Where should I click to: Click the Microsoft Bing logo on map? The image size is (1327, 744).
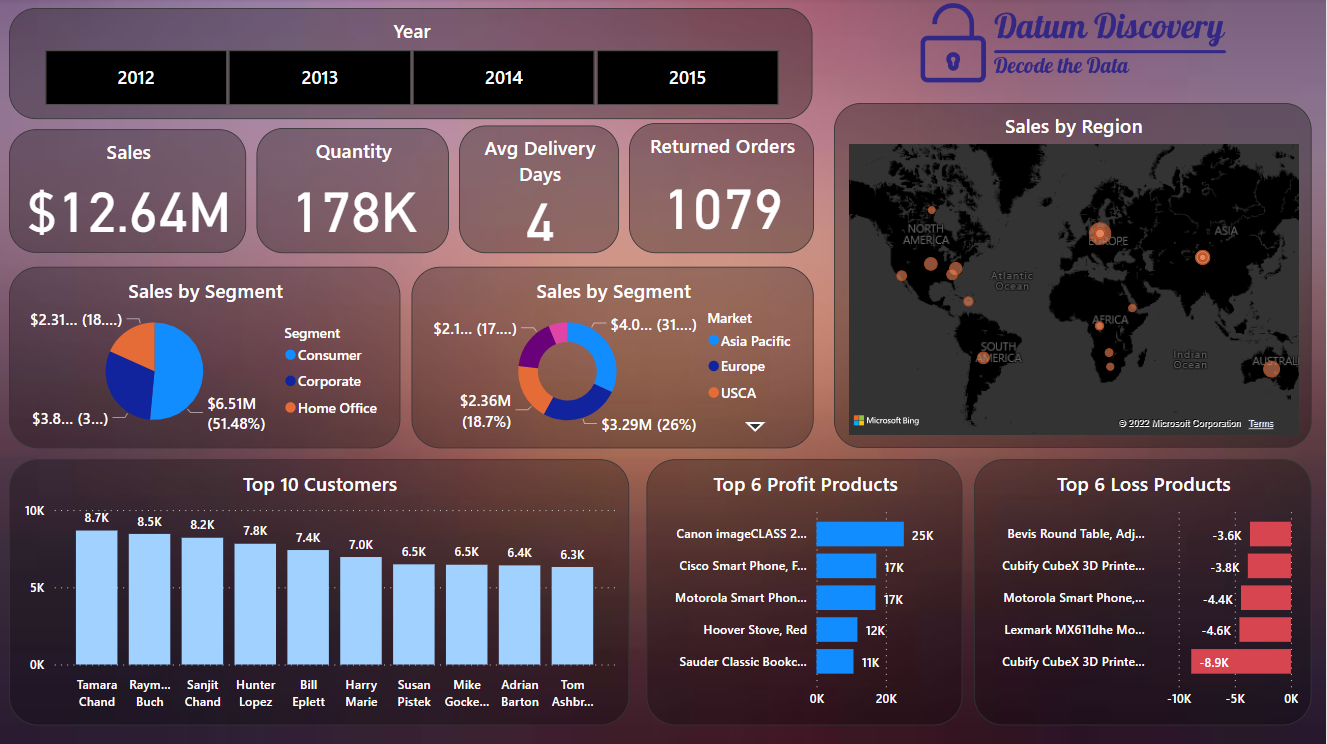click(885, 421)
